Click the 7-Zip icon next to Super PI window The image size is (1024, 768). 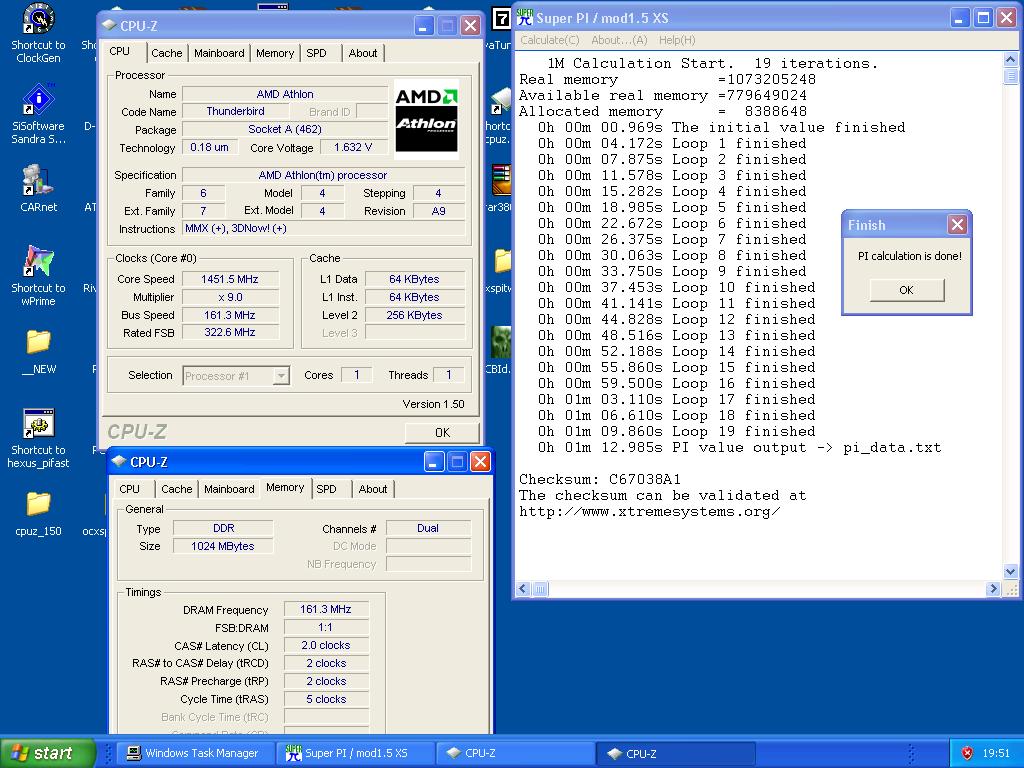[x=500, y=18]
